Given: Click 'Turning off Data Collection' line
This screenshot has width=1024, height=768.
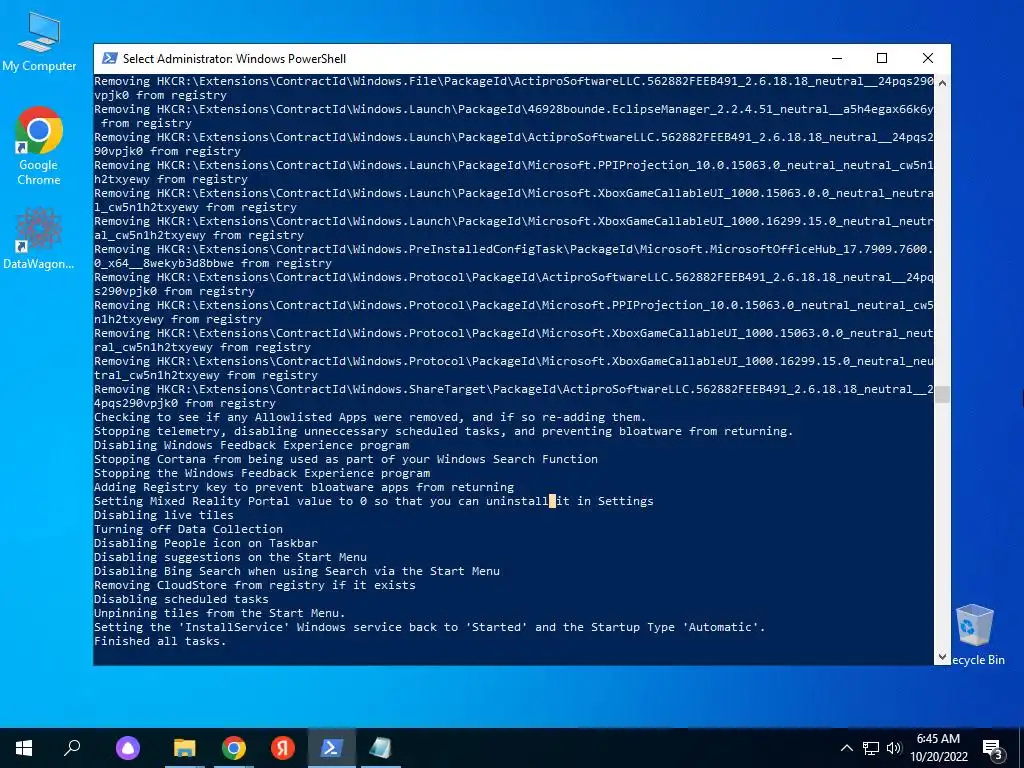Looking at the screenshot, I should pyautogui.click(x=188, y=529).
